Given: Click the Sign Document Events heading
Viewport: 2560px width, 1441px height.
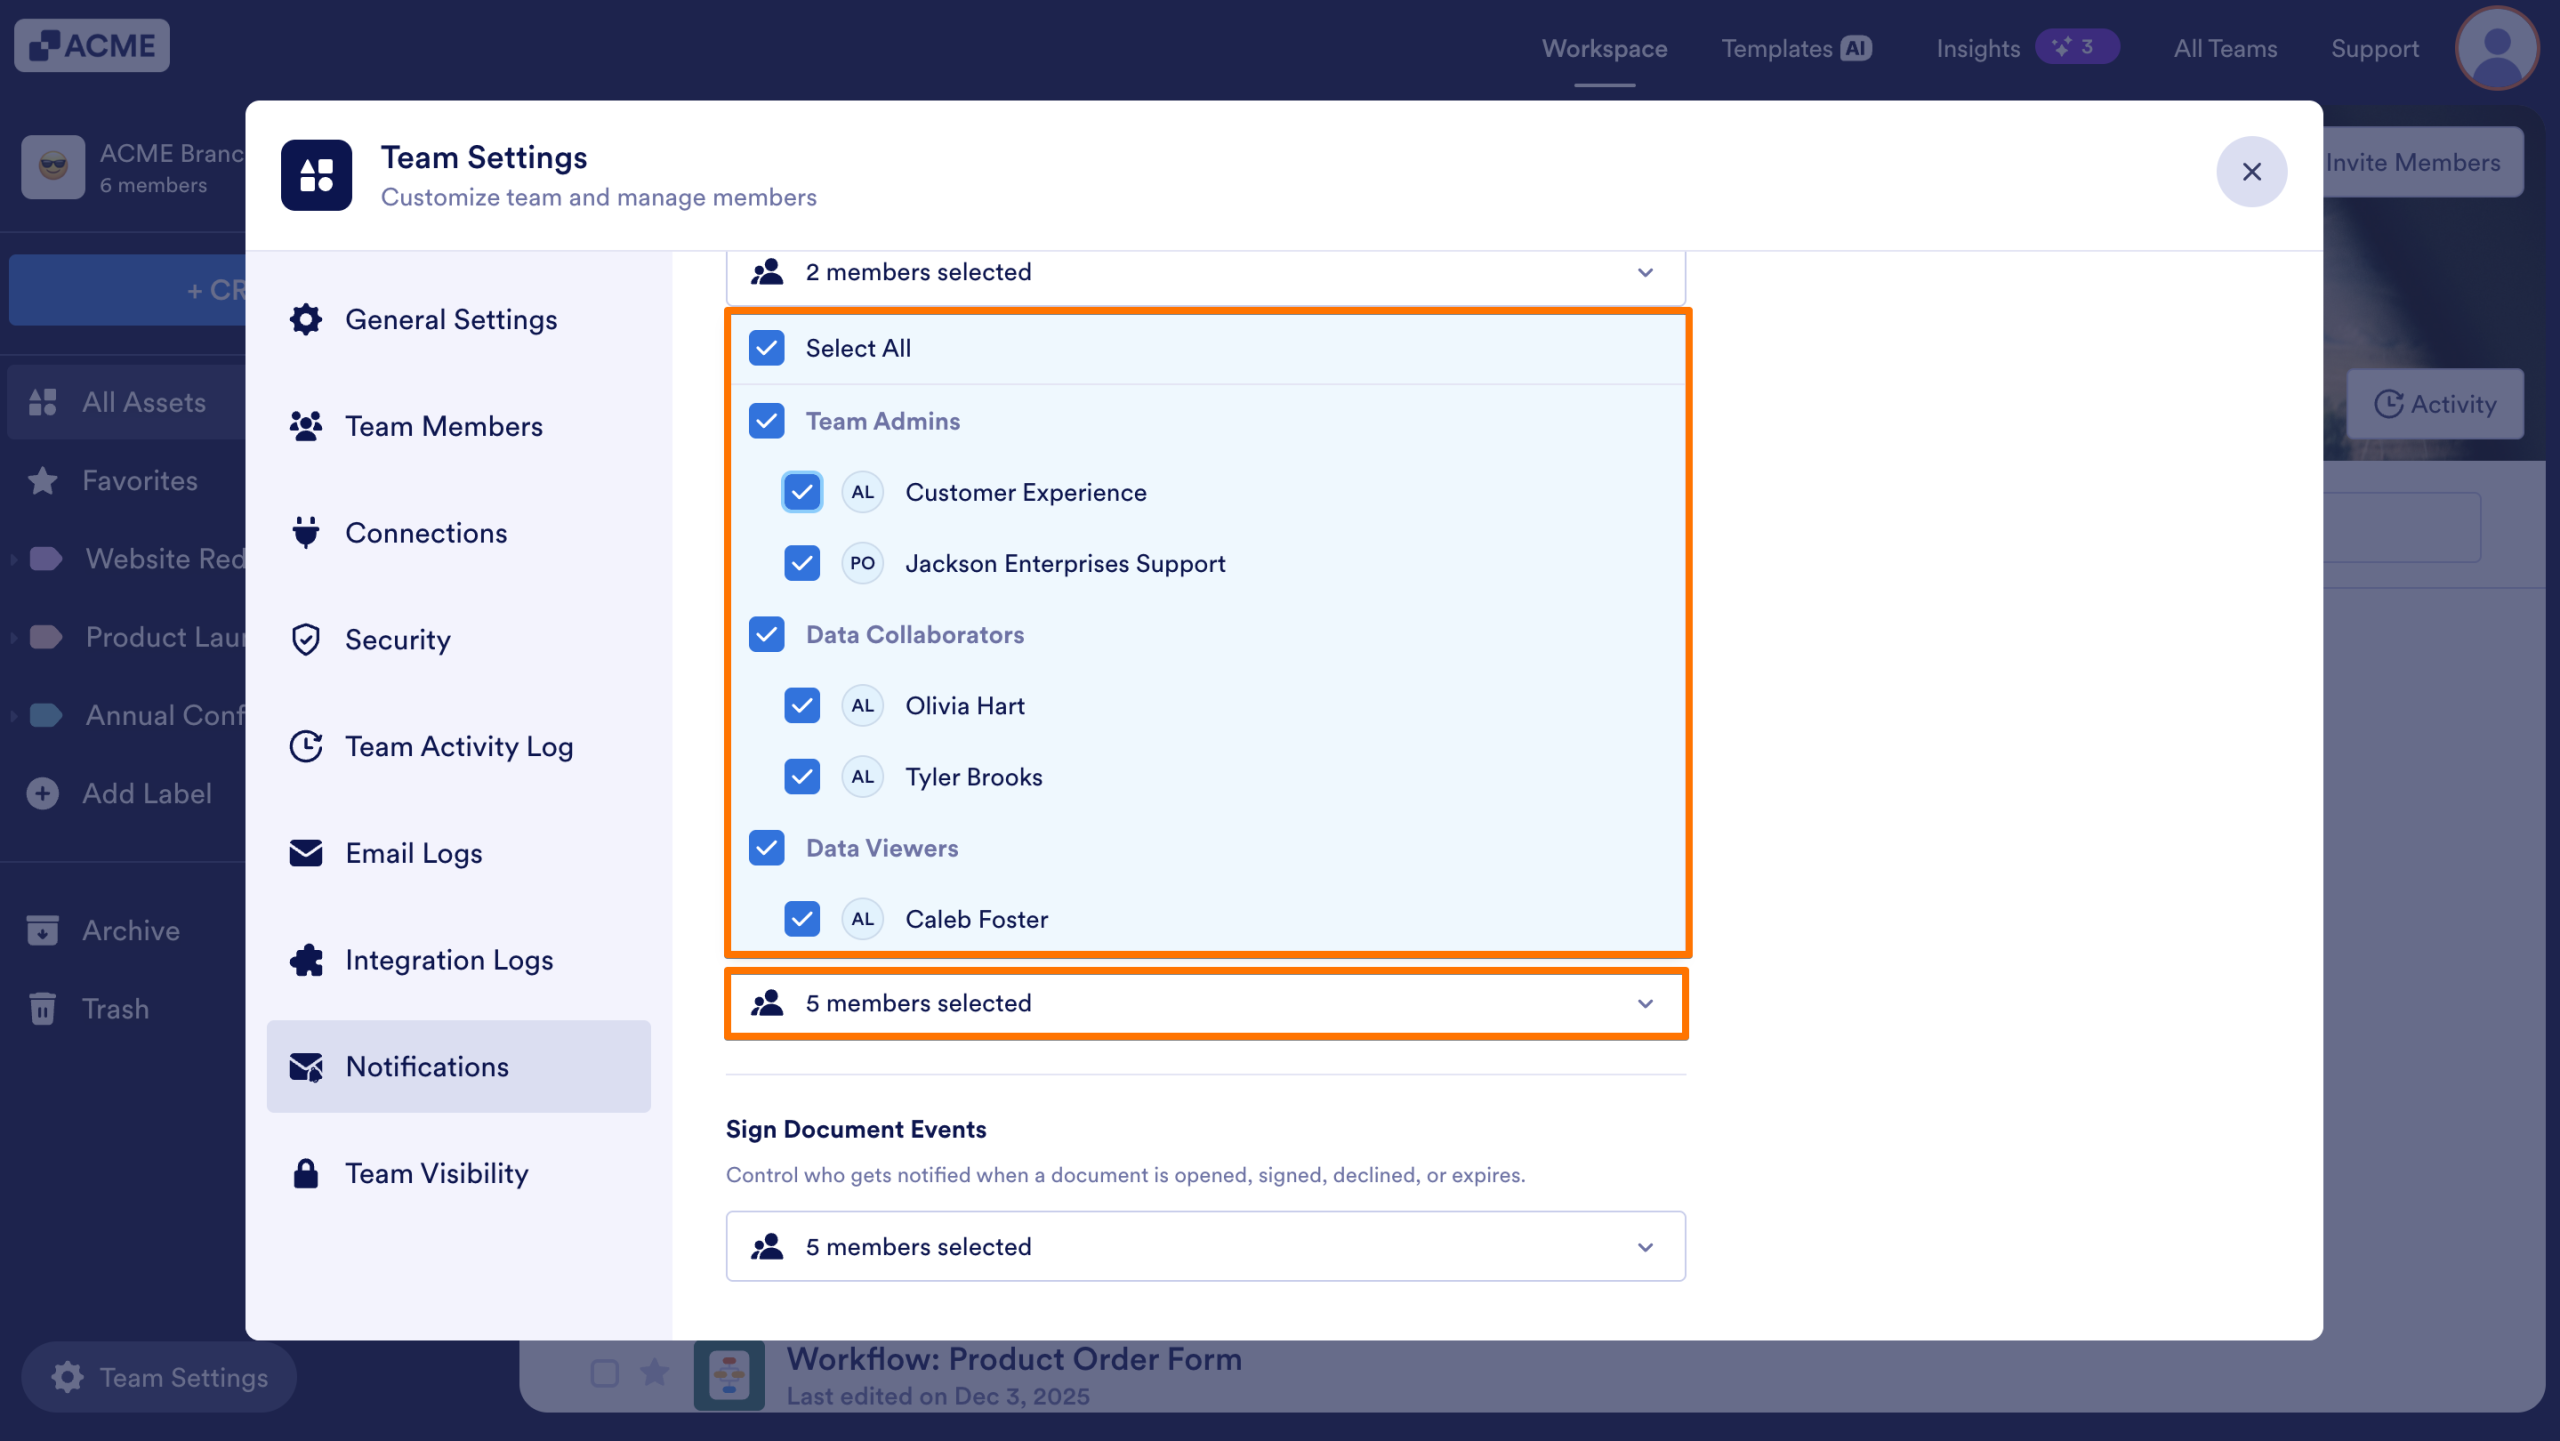Looking at the screenshot, I should 856,1129.
